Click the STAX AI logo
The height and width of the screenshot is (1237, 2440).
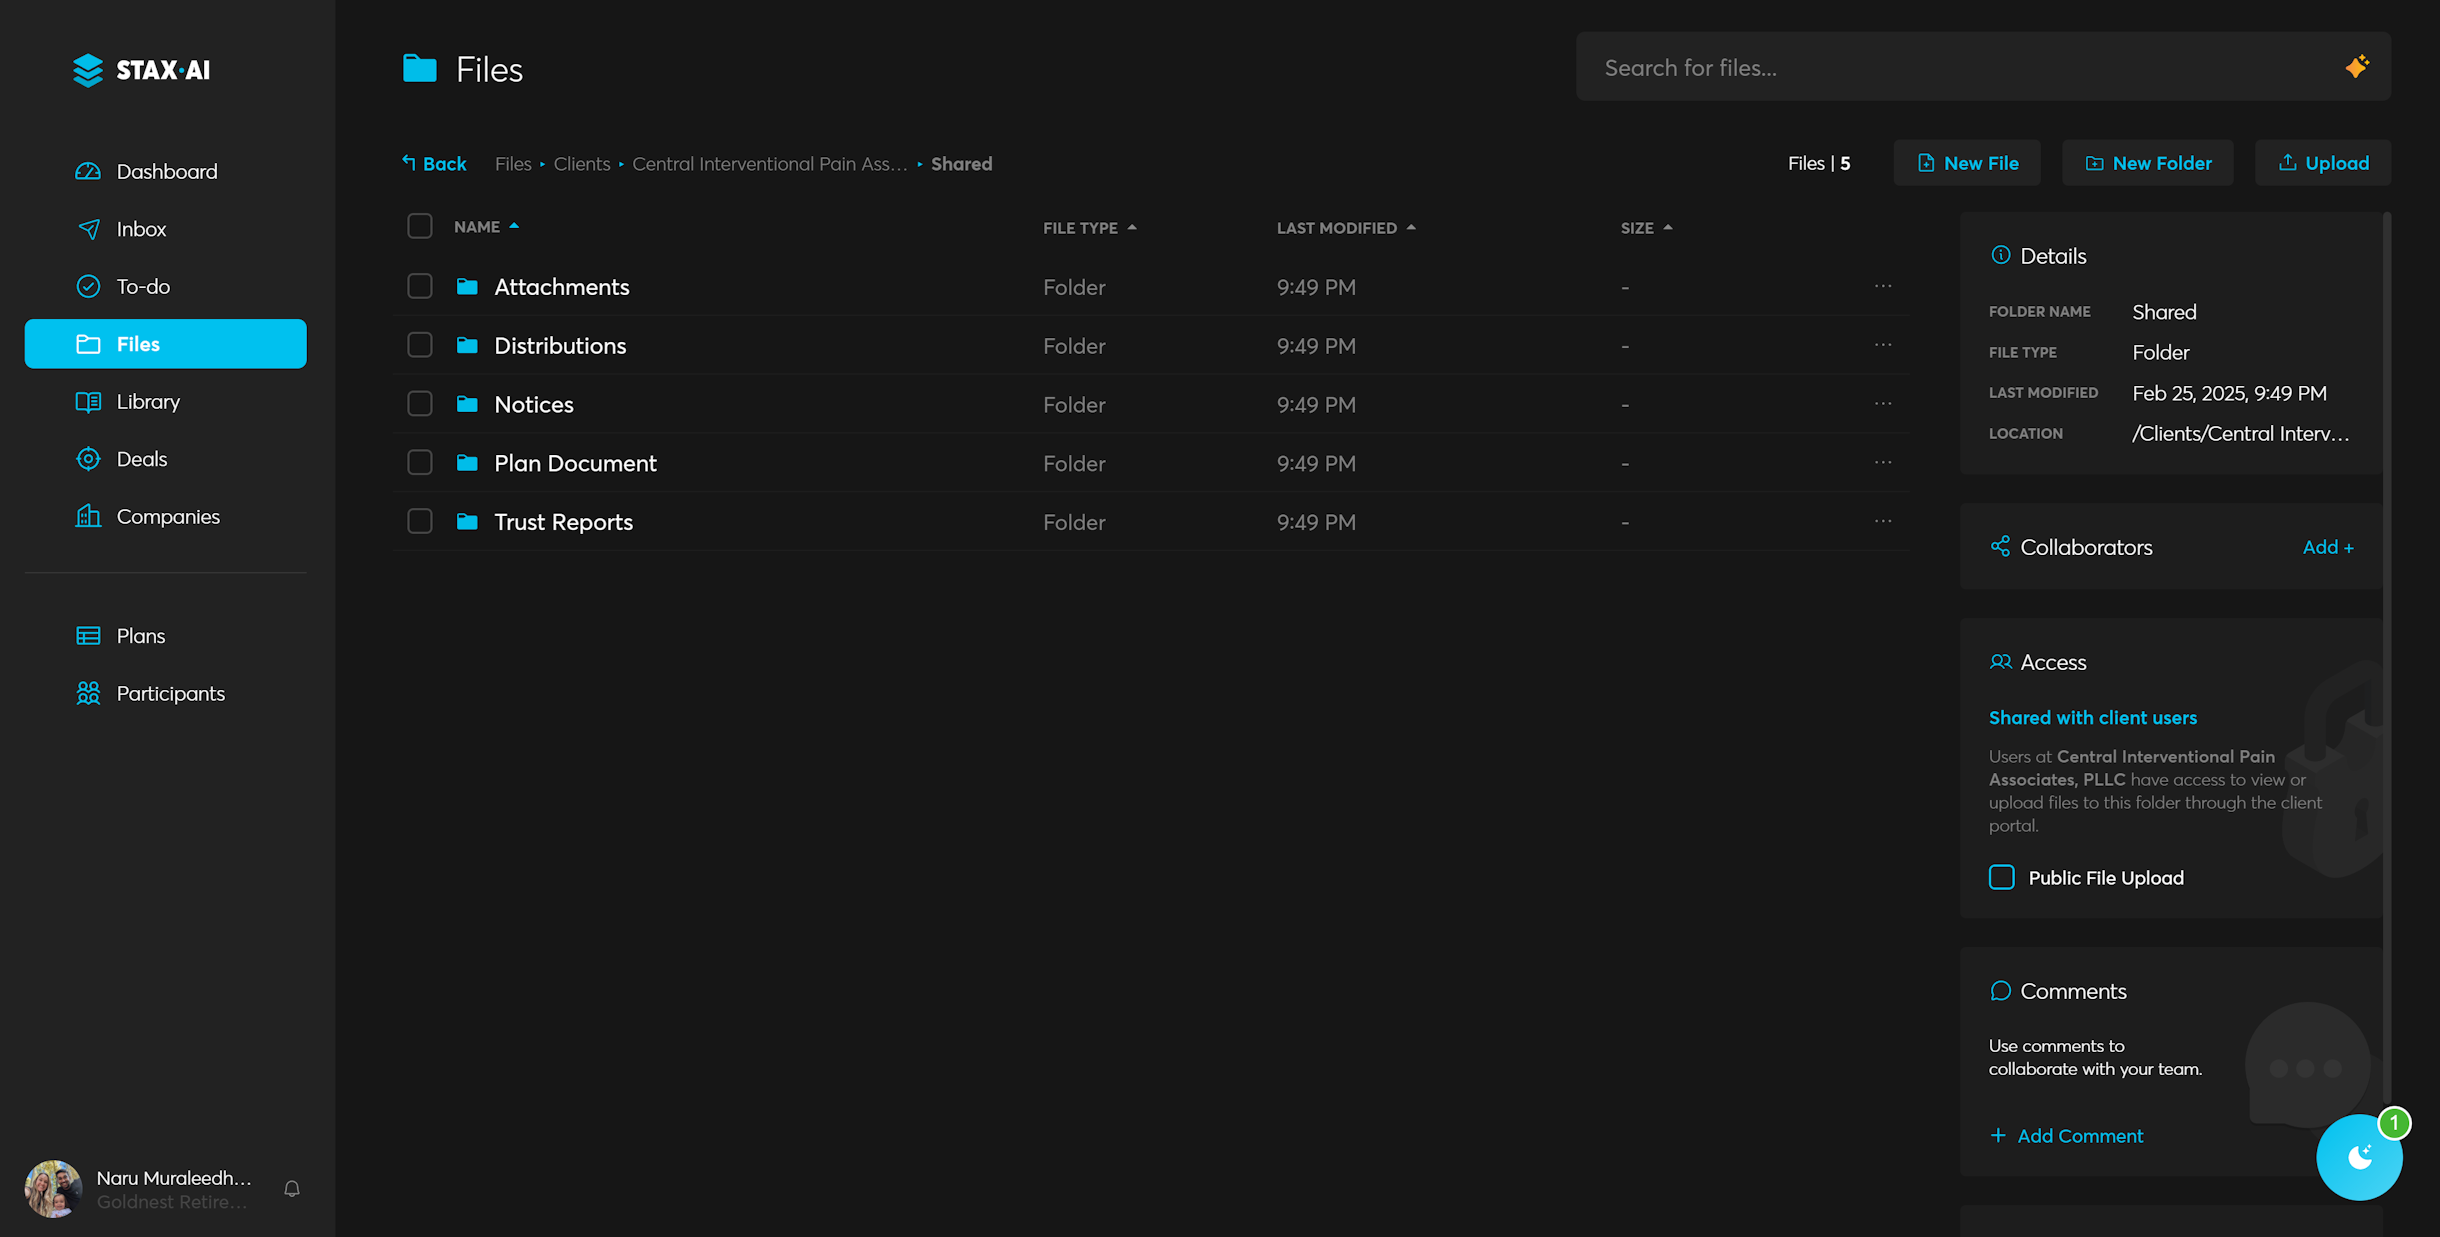(142, 70)
